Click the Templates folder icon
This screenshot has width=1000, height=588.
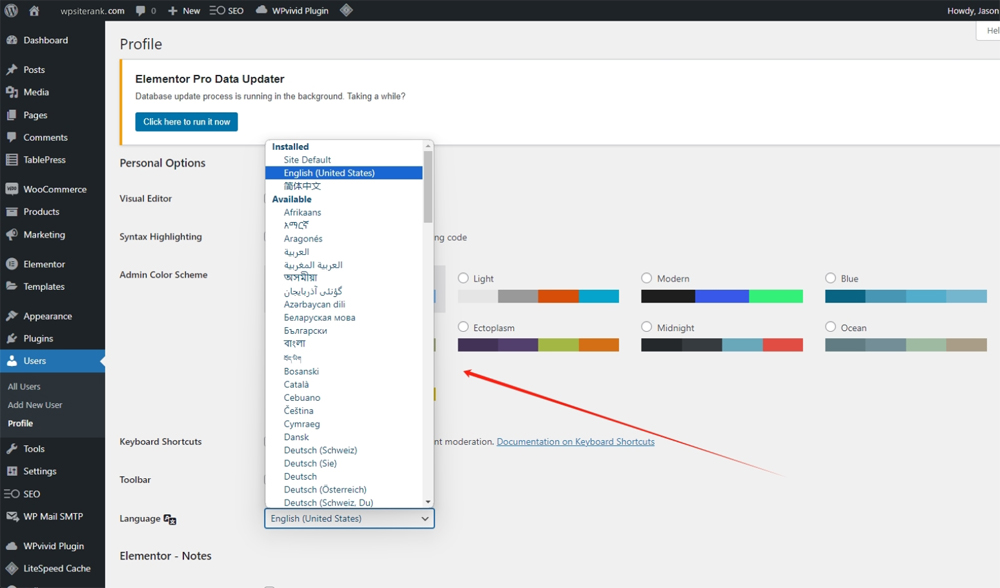click(x=11, y=286)
